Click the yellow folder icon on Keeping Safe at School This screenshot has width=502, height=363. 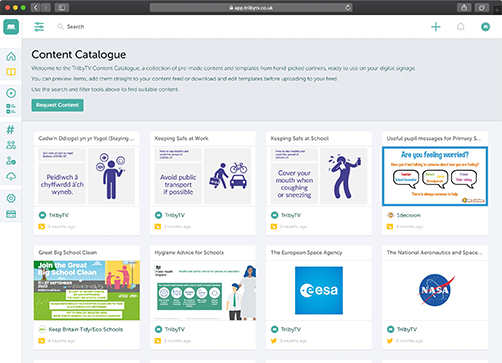pos(274,227)
